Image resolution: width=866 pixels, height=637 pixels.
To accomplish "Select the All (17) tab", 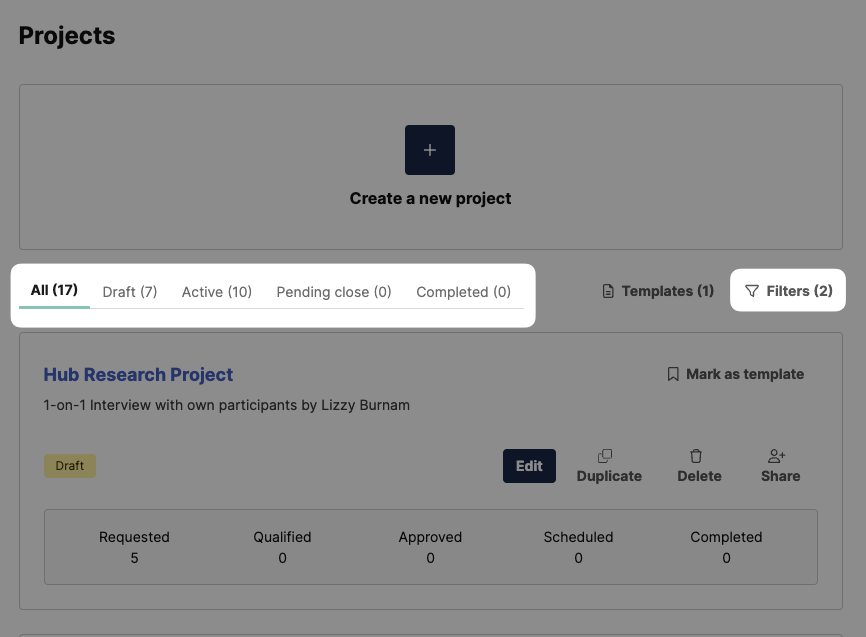I will tap(54, 290).
